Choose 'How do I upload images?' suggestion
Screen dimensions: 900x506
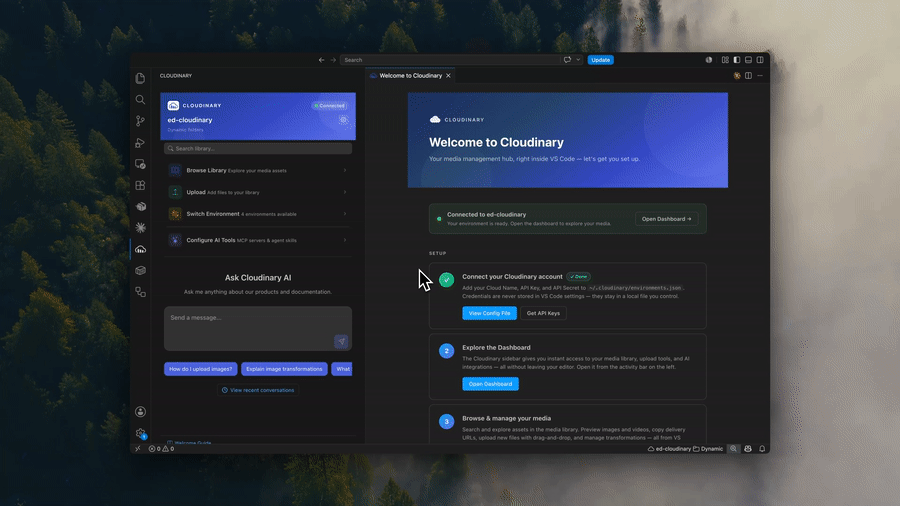[200, 369]
